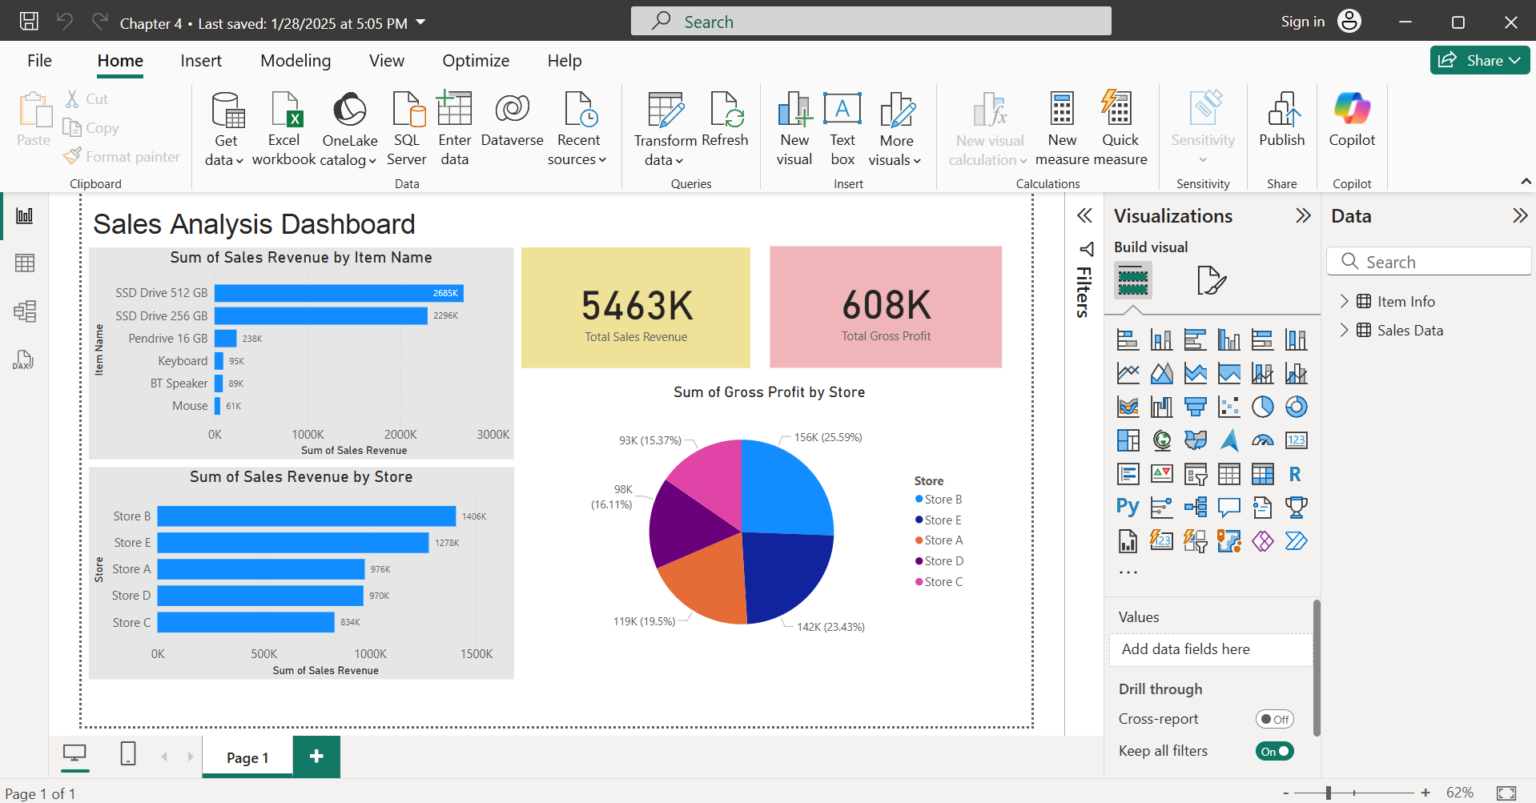Image resolution: width=1536 pixels, height=803 pixels.
Task: Open the DAX query view from the sidebar
Action: 24,359
